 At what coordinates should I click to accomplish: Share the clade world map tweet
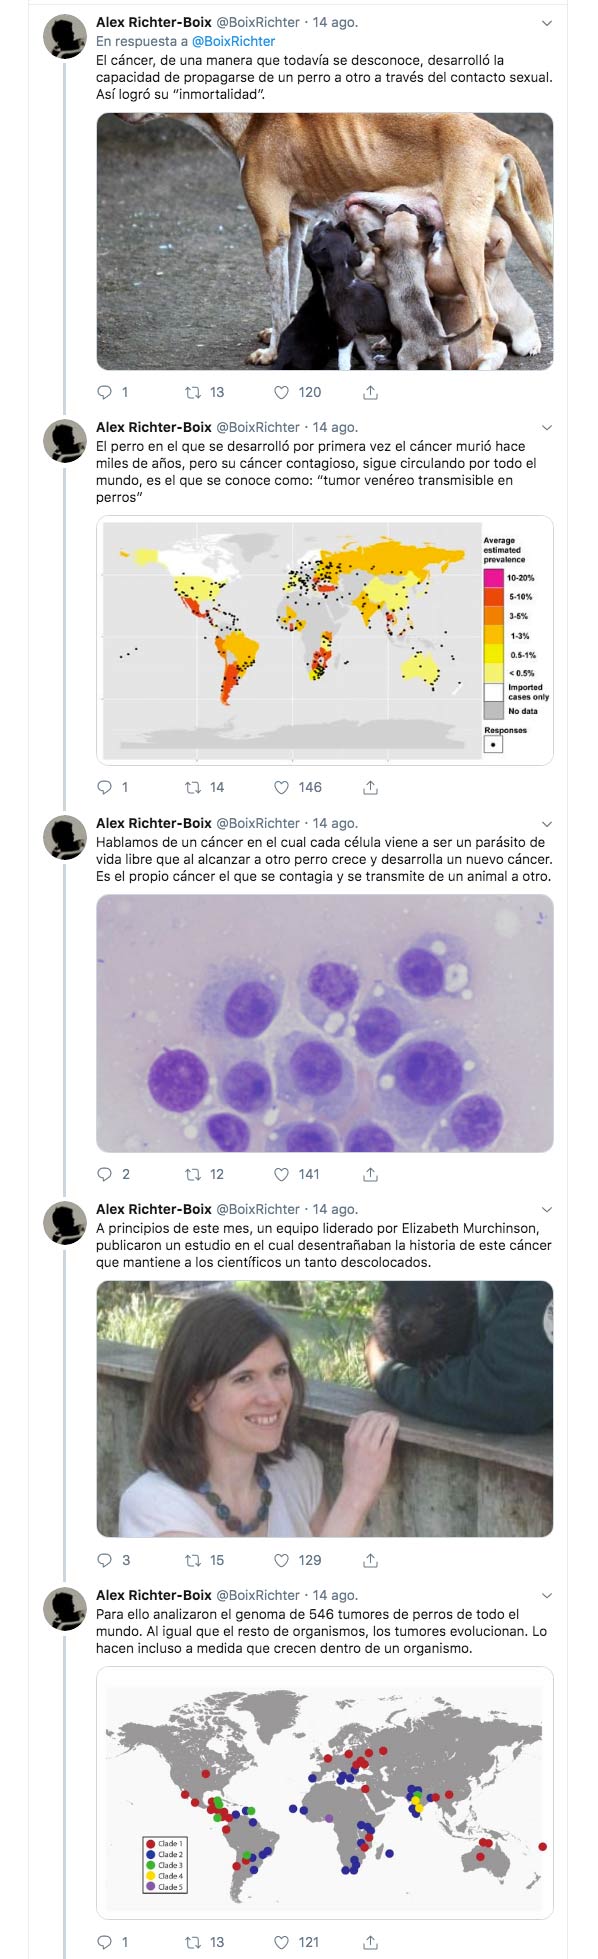[370, 1942]
